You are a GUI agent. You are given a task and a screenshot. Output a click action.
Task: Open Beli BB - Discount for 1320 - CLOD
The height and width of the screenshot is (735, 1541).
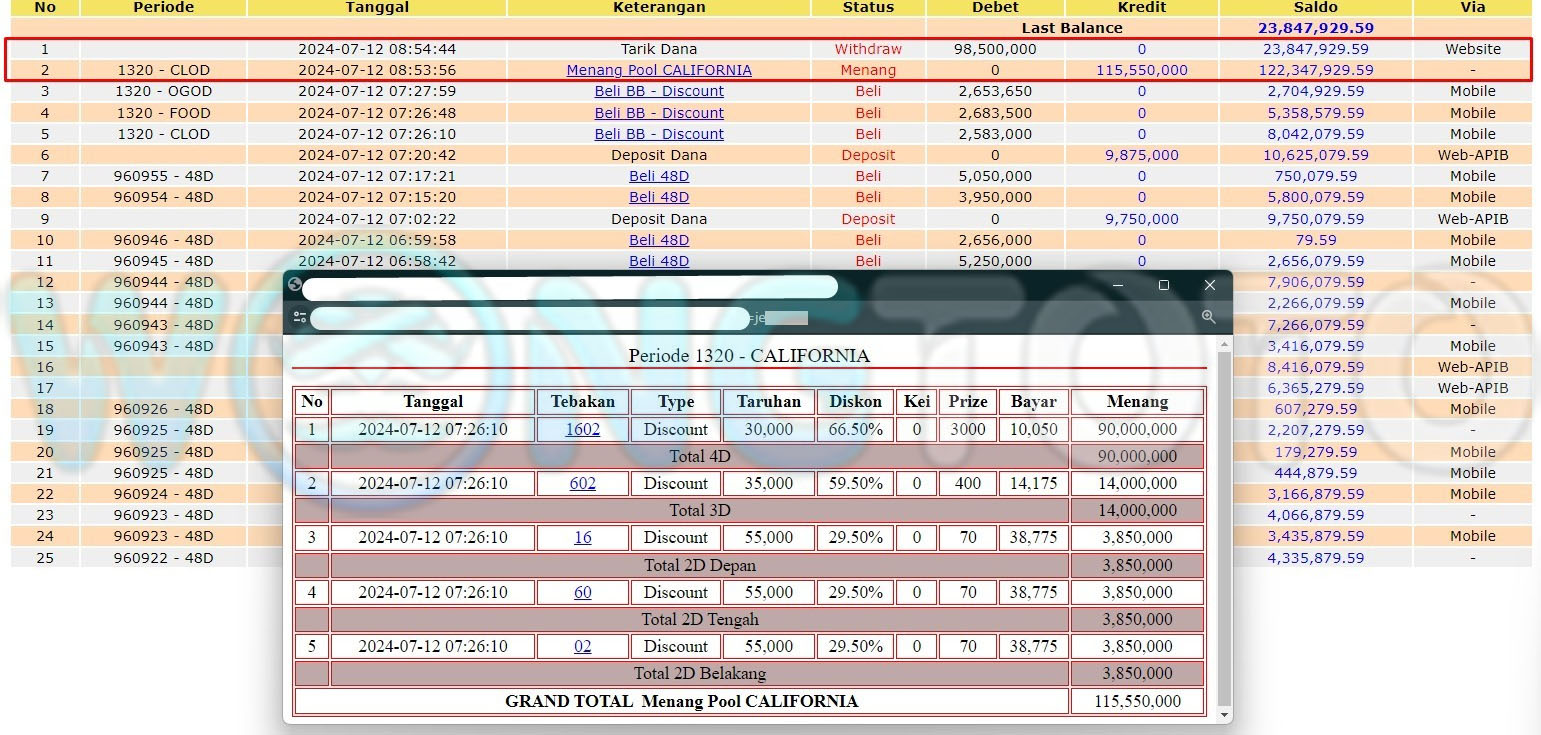[x=658, y=134]
